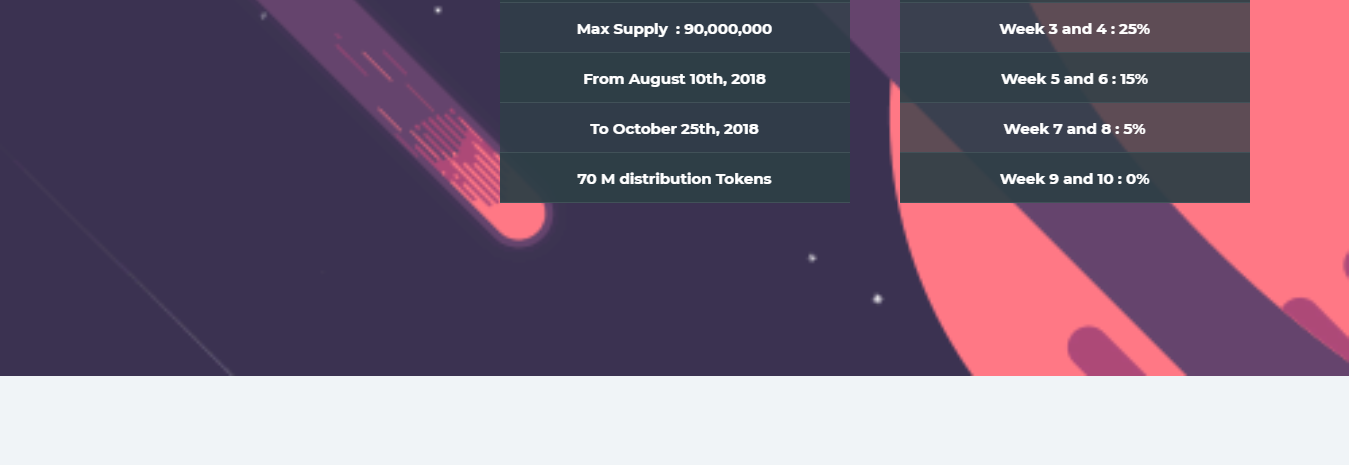
Task: Click the small star below the token table
Action: point(812,258)
